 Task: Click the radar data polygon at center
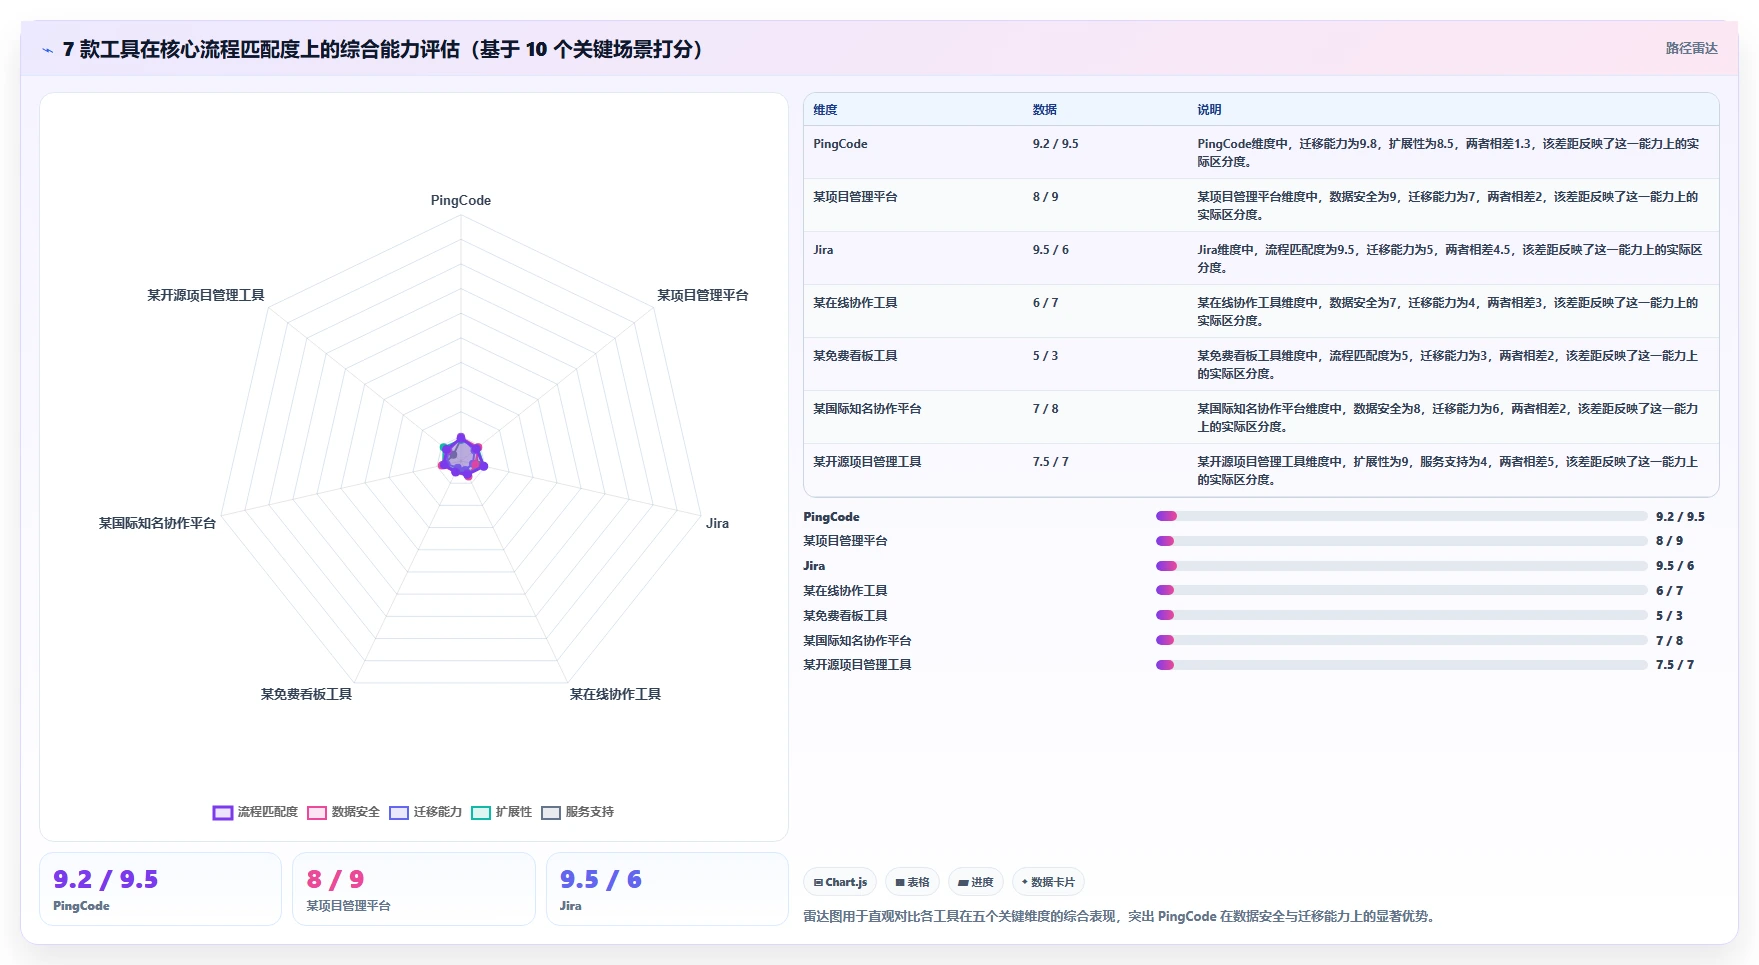pyautogui.click(x=462, y=457)
